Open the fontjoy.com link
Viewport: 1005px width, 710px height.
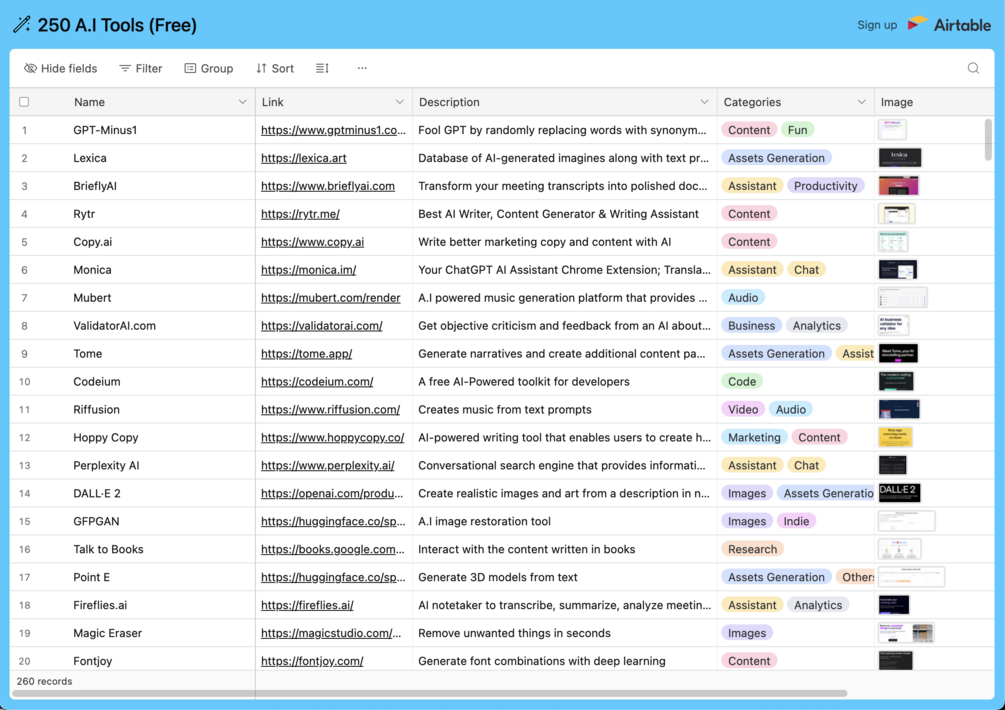click(x=312, y=661)
